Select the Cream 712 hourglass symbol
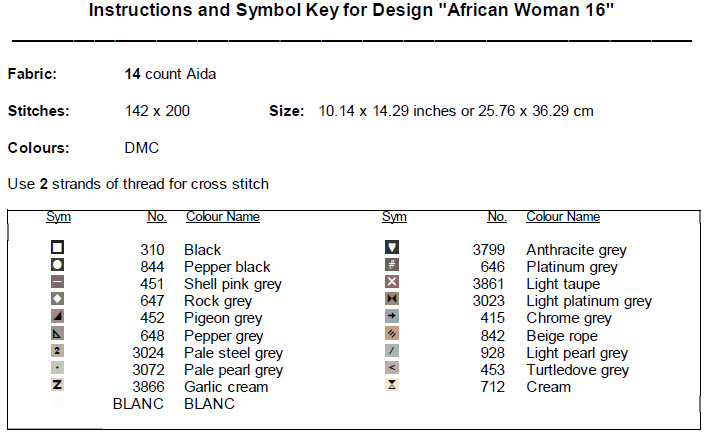Image resolution: width=709 pixels, height=435 pixels. click(392, 386)
